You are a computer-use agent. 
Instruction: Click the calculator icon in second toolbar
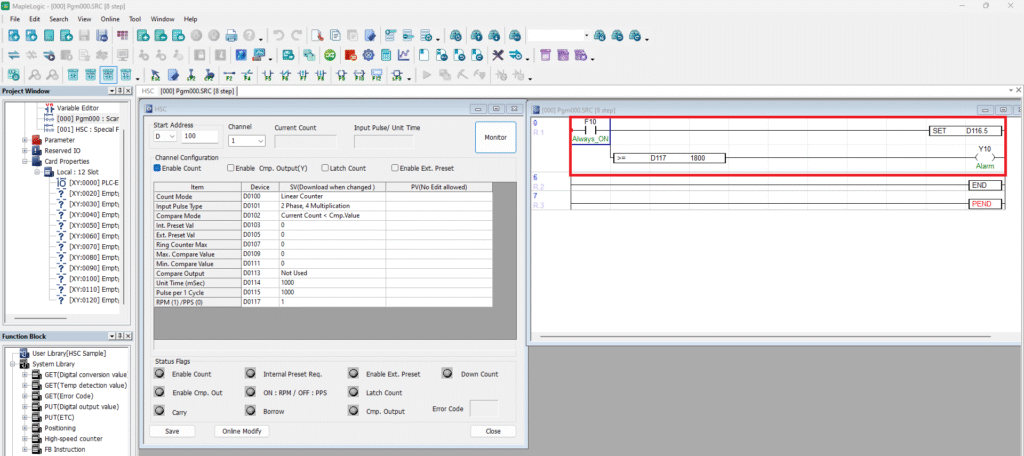point(386,55)
